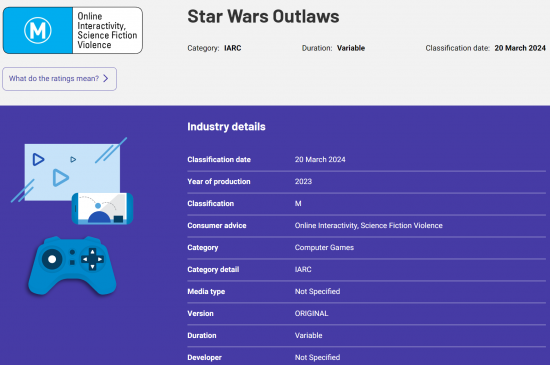Viewport: 550px width, 365px height.
Task: Click the header Category IARC value
Action: [233, 48]
